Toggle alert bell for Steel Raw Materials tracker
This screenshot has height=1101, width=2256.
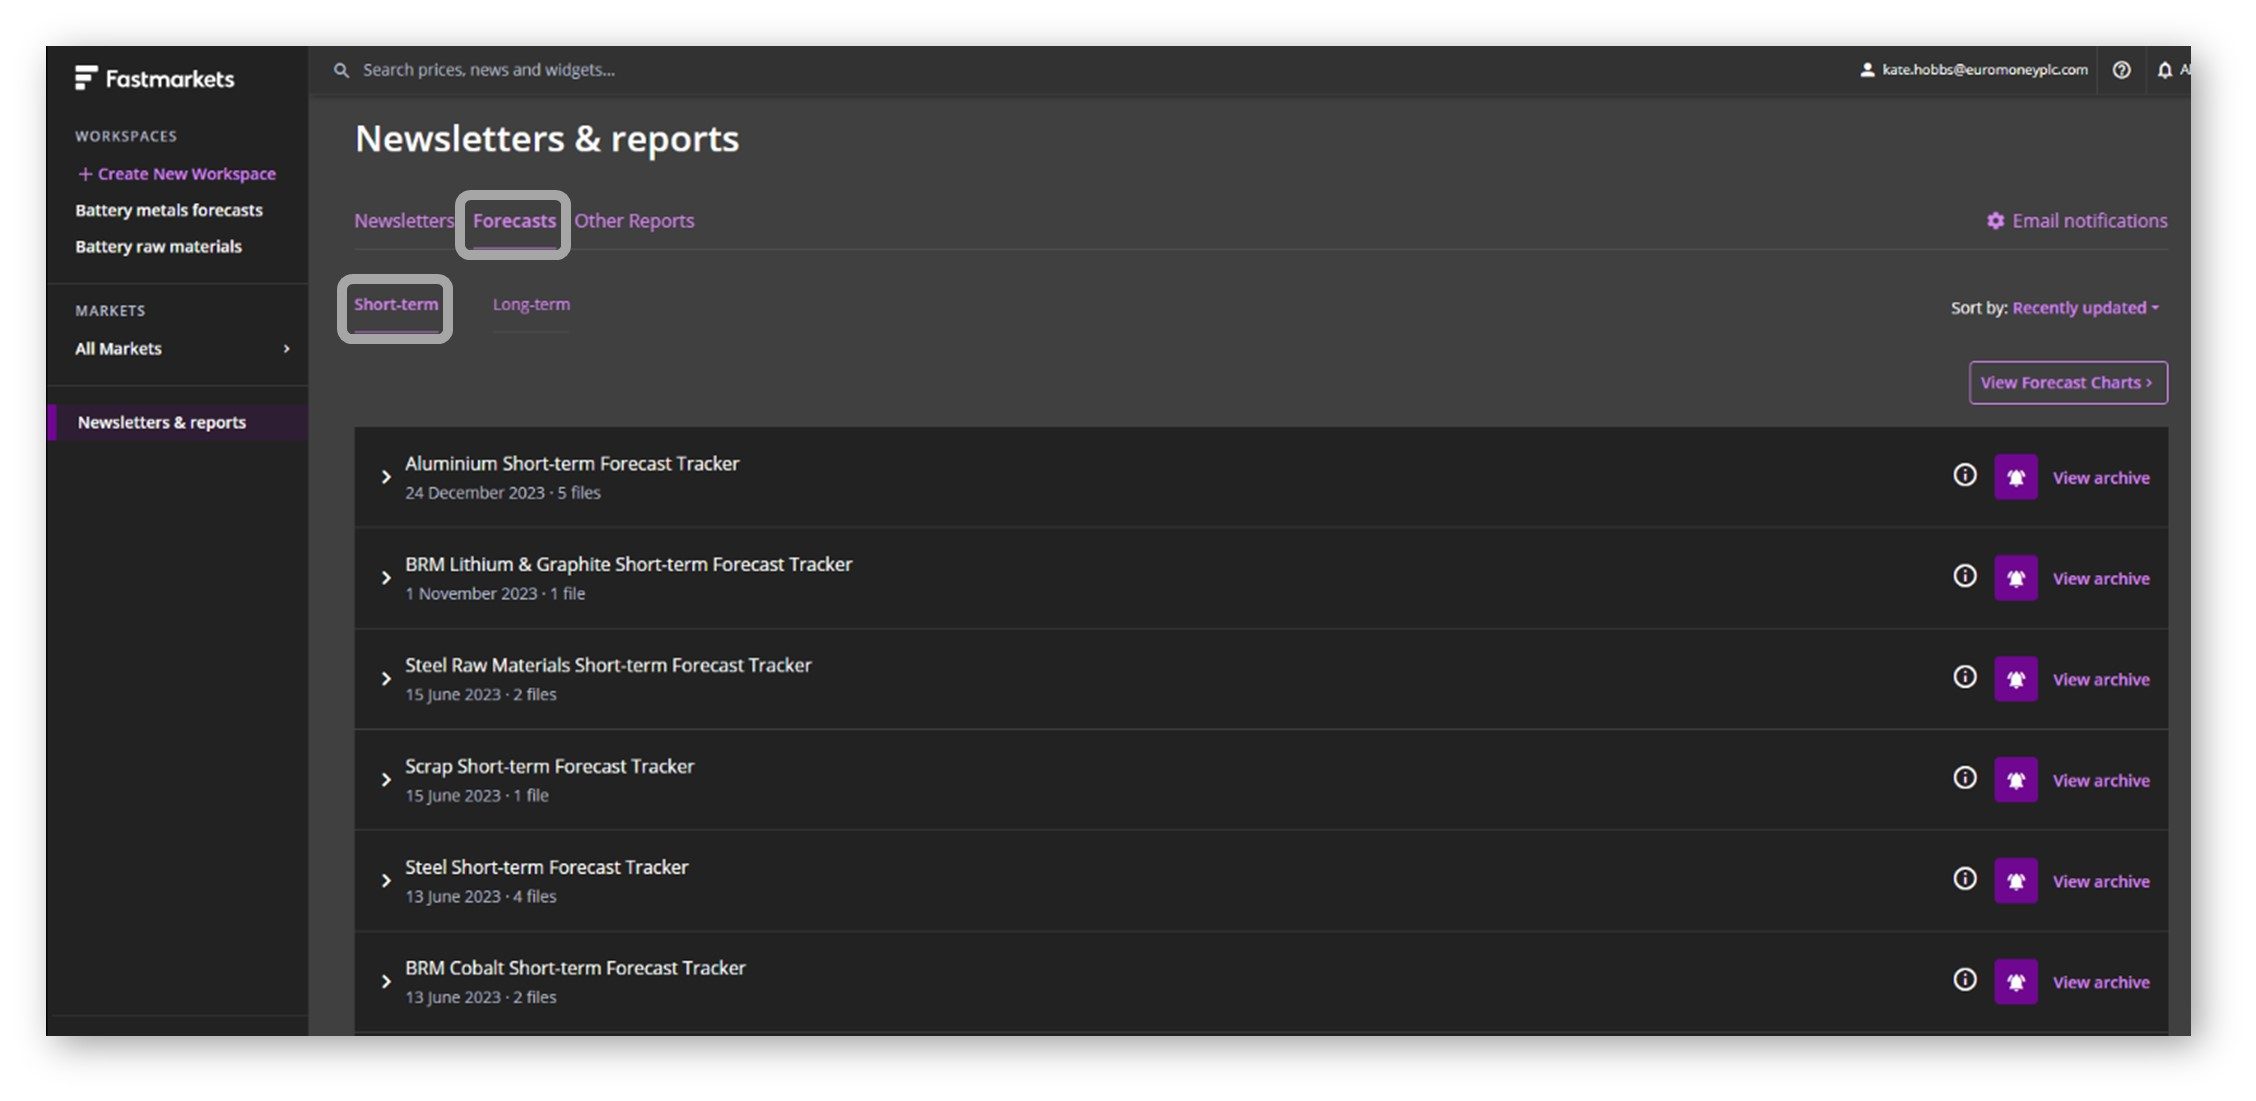click(2016, 679)
